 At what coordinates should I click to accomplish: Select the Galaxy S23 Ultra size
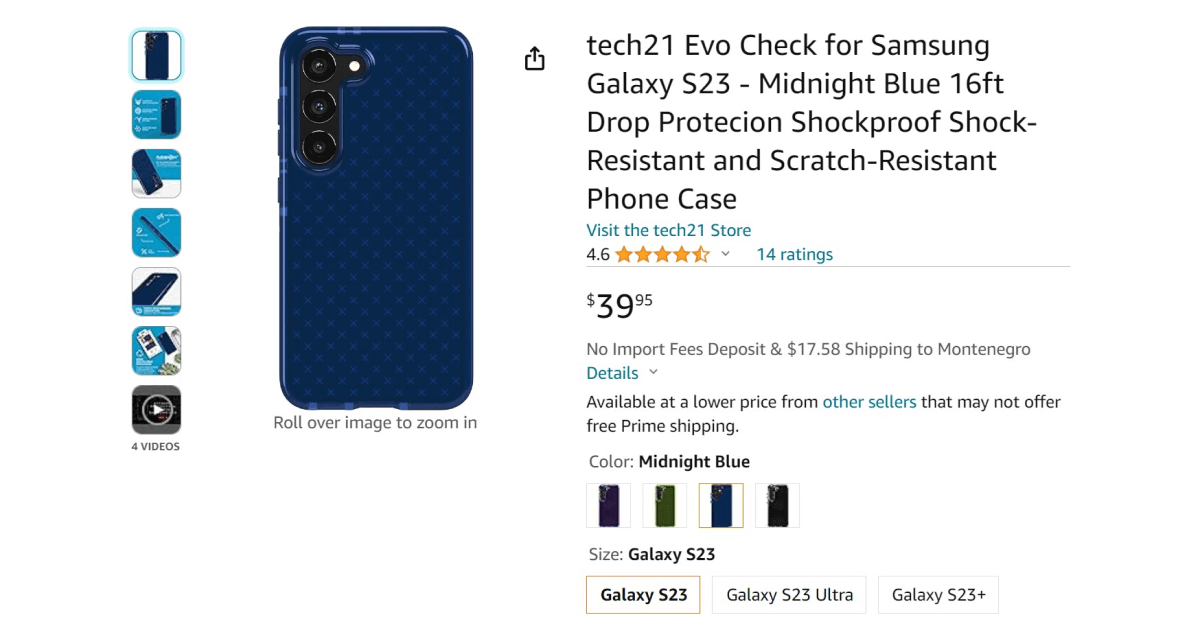click(789, 595)
